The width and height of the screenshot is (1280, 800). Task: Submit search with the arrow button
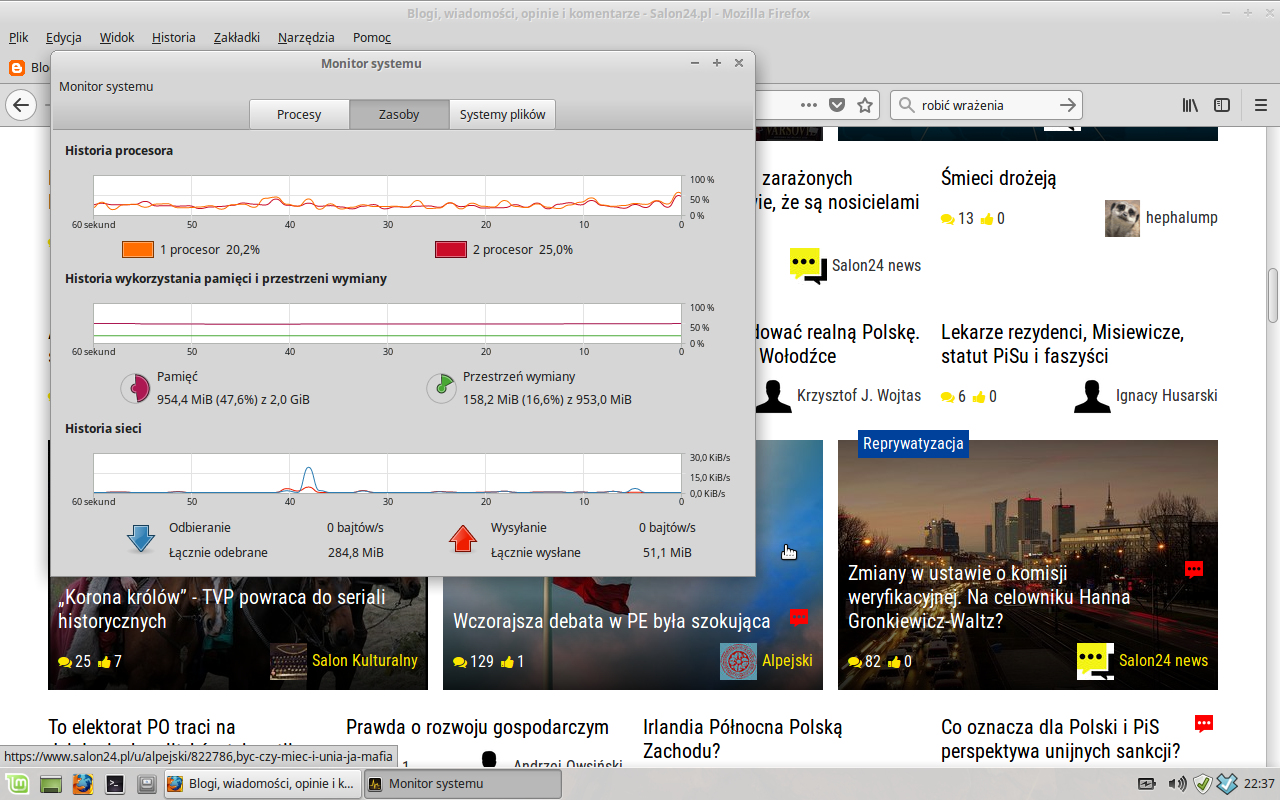1068,105
